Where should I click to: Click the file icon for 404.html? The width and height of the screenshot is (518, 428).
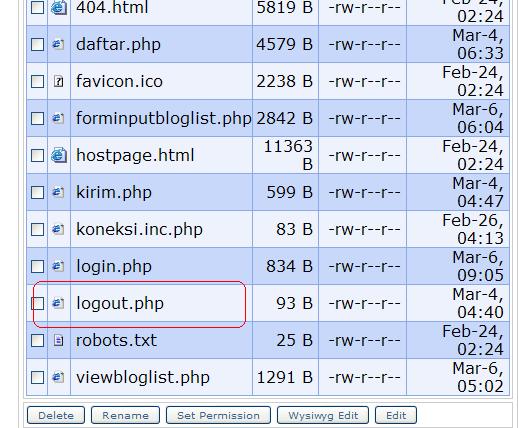(x=59, y=7)
